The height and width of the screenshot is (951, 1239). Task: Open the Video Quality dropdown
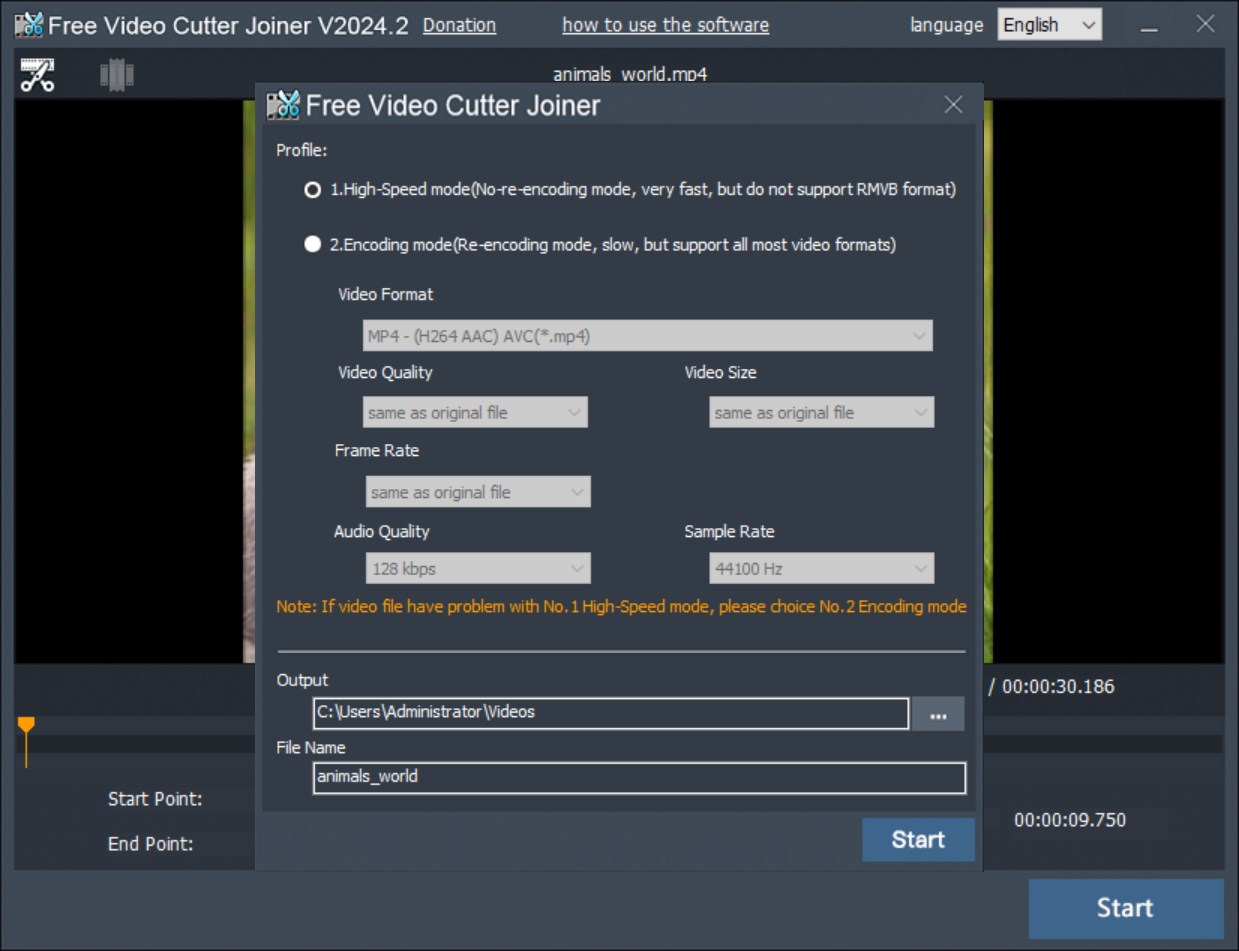(x=474, y=411)
